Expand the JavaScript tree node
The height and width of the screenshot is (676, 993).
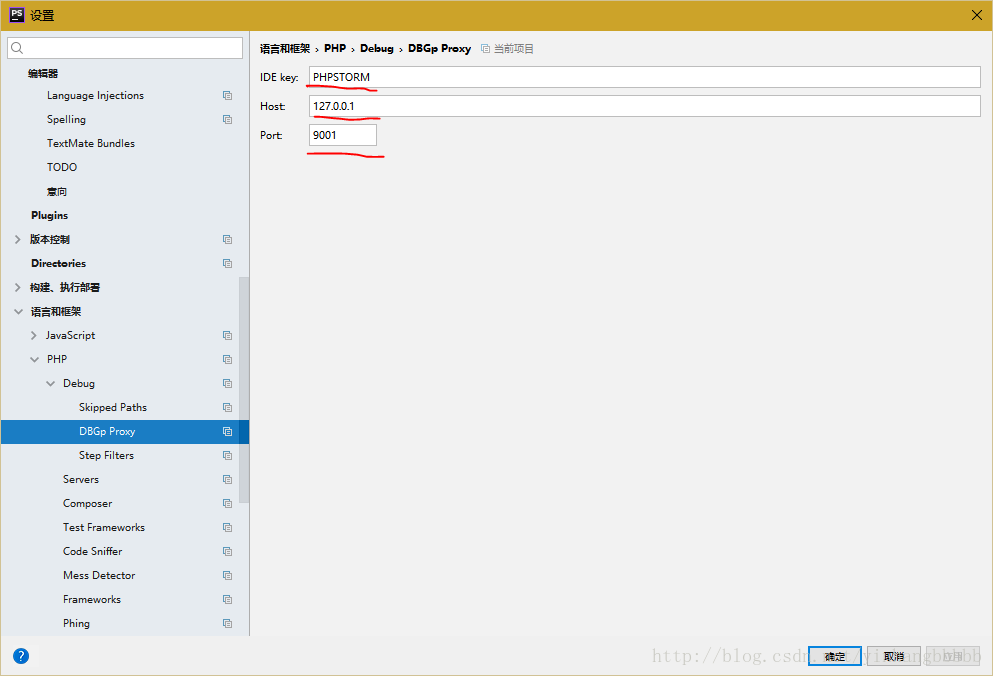[x=34, y=336]
